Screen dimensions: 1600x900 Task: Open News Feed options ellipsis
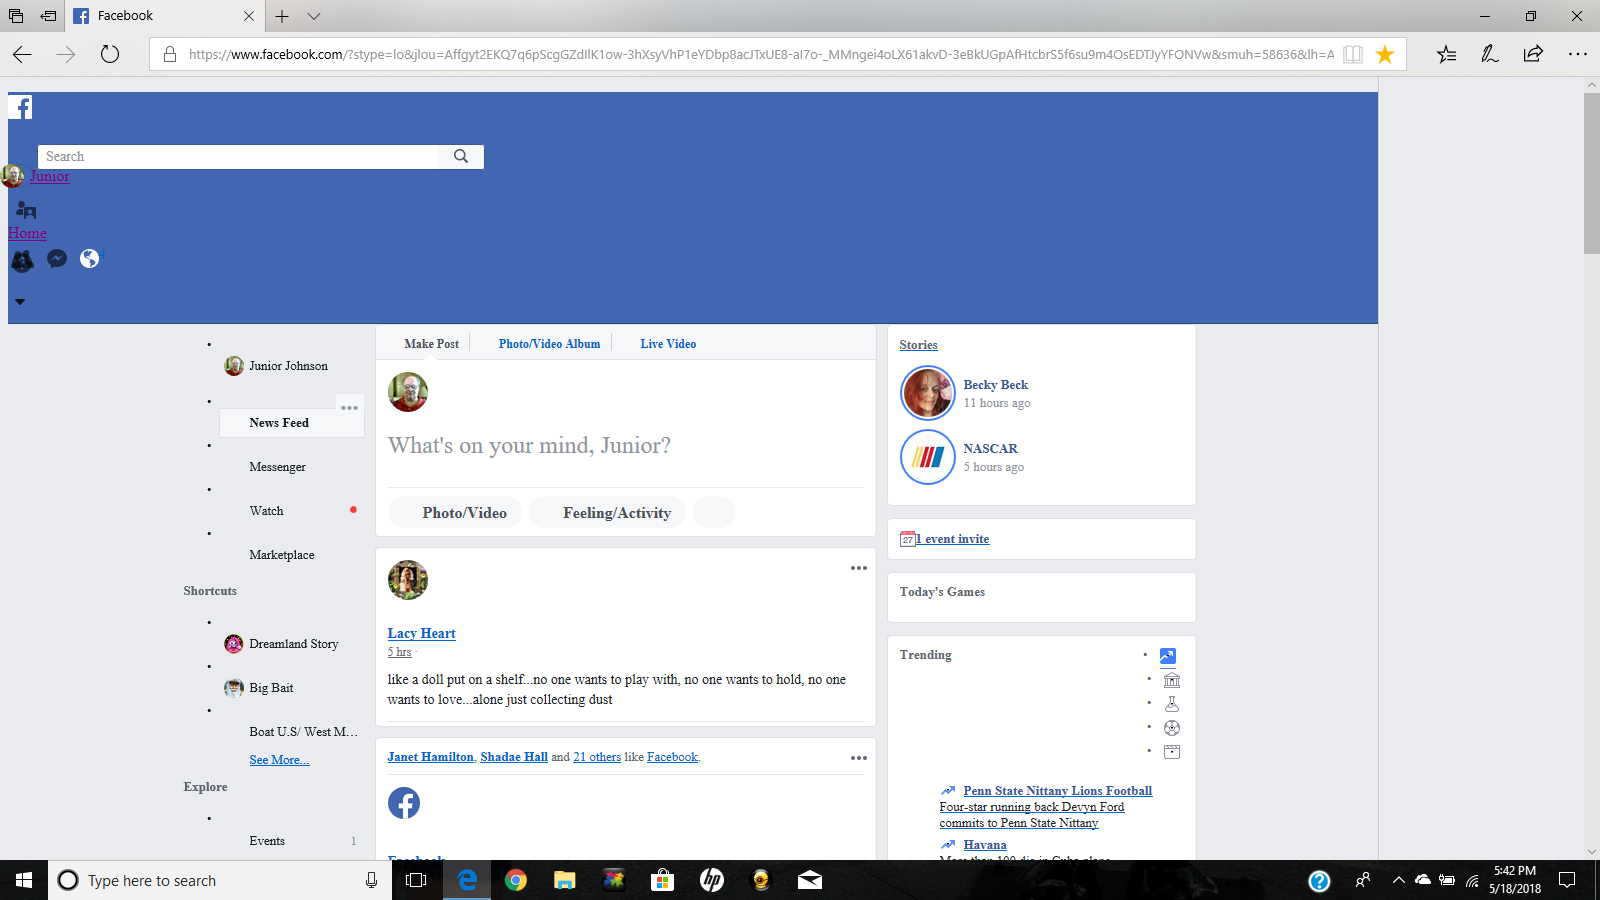pos(349,407)
